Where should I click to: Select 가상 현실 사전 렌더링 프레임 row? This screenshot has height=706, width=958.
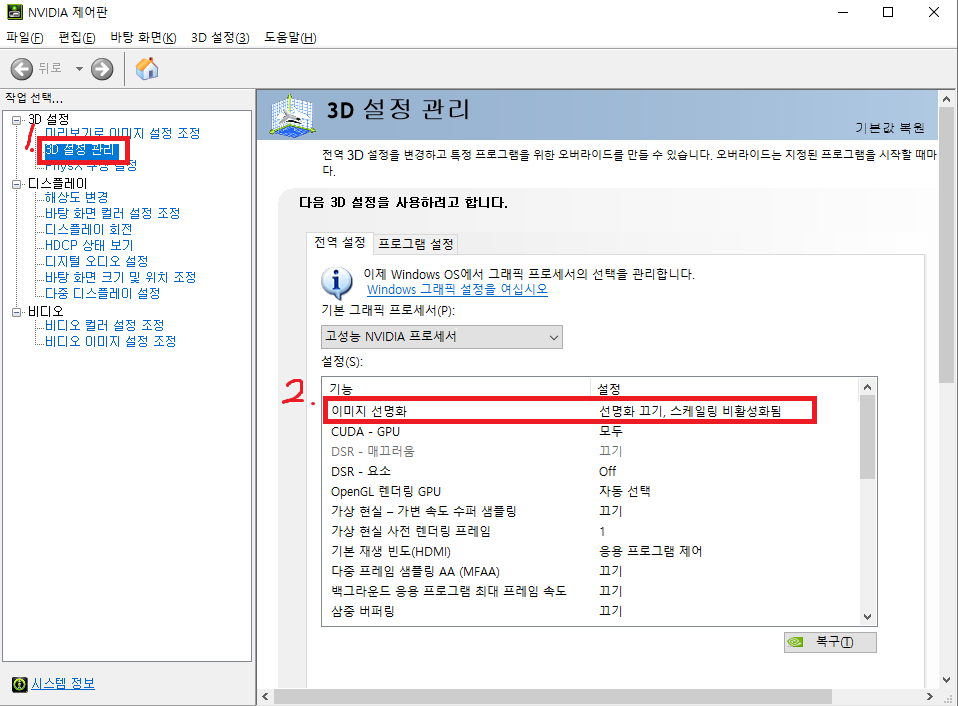(x=591, y=531)
